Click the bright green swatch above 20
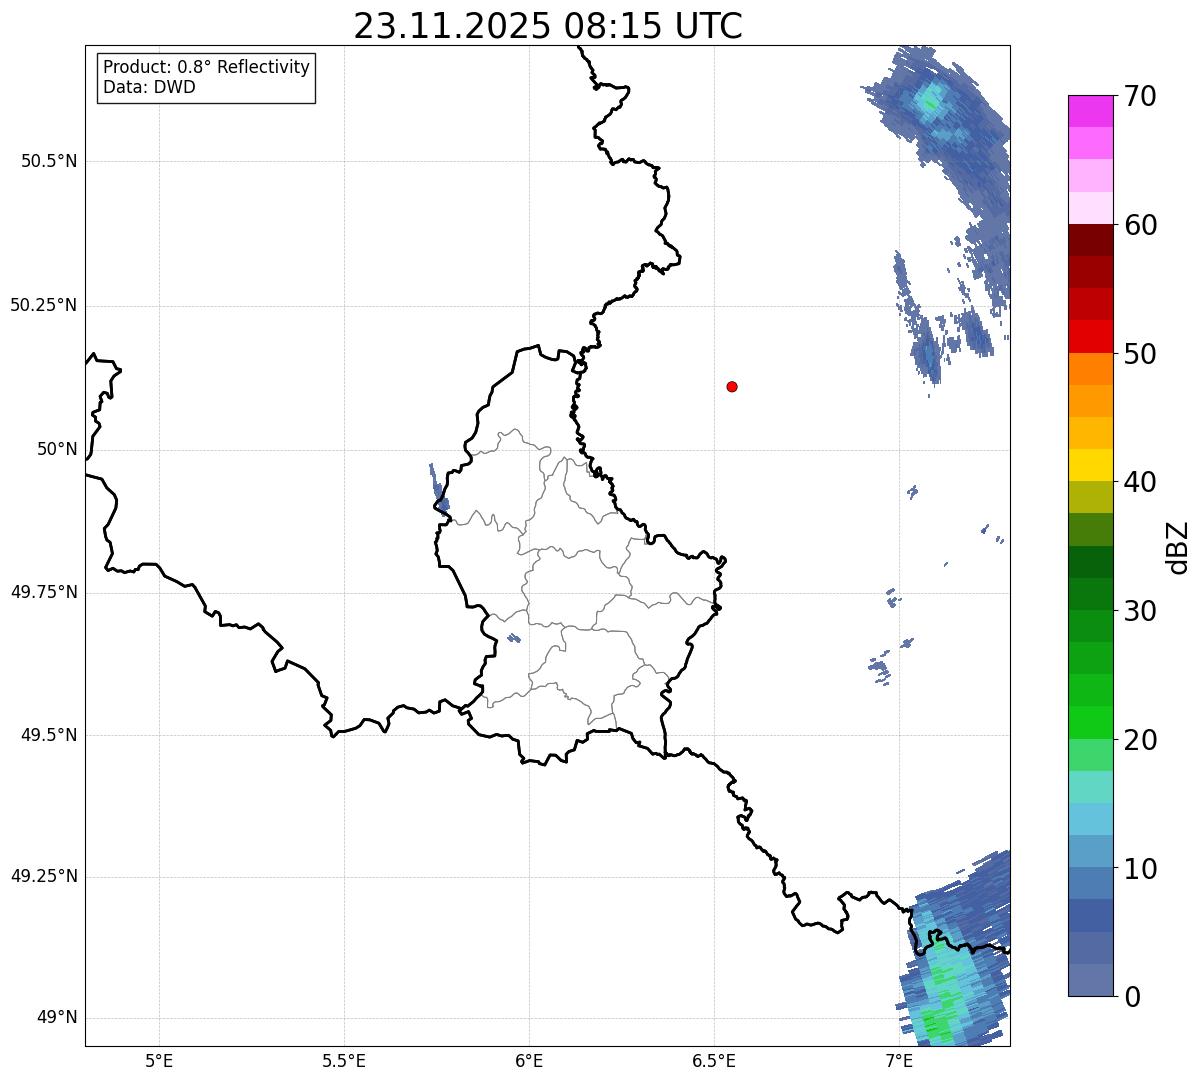This screenshot has width=1202, height=1081. click(1090, 723)
